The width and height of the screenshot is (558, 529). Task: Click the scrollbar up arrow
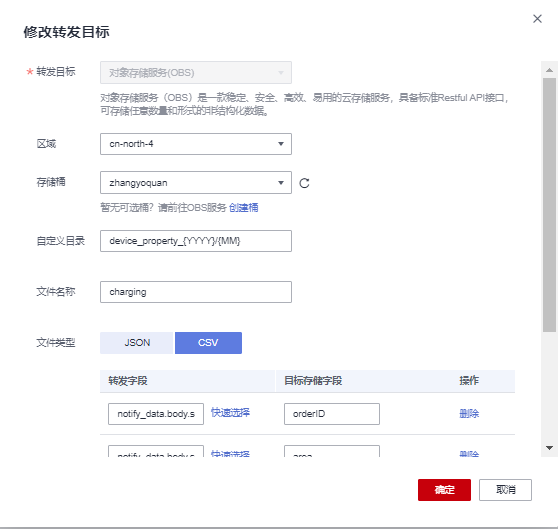[x=549, y=70]
